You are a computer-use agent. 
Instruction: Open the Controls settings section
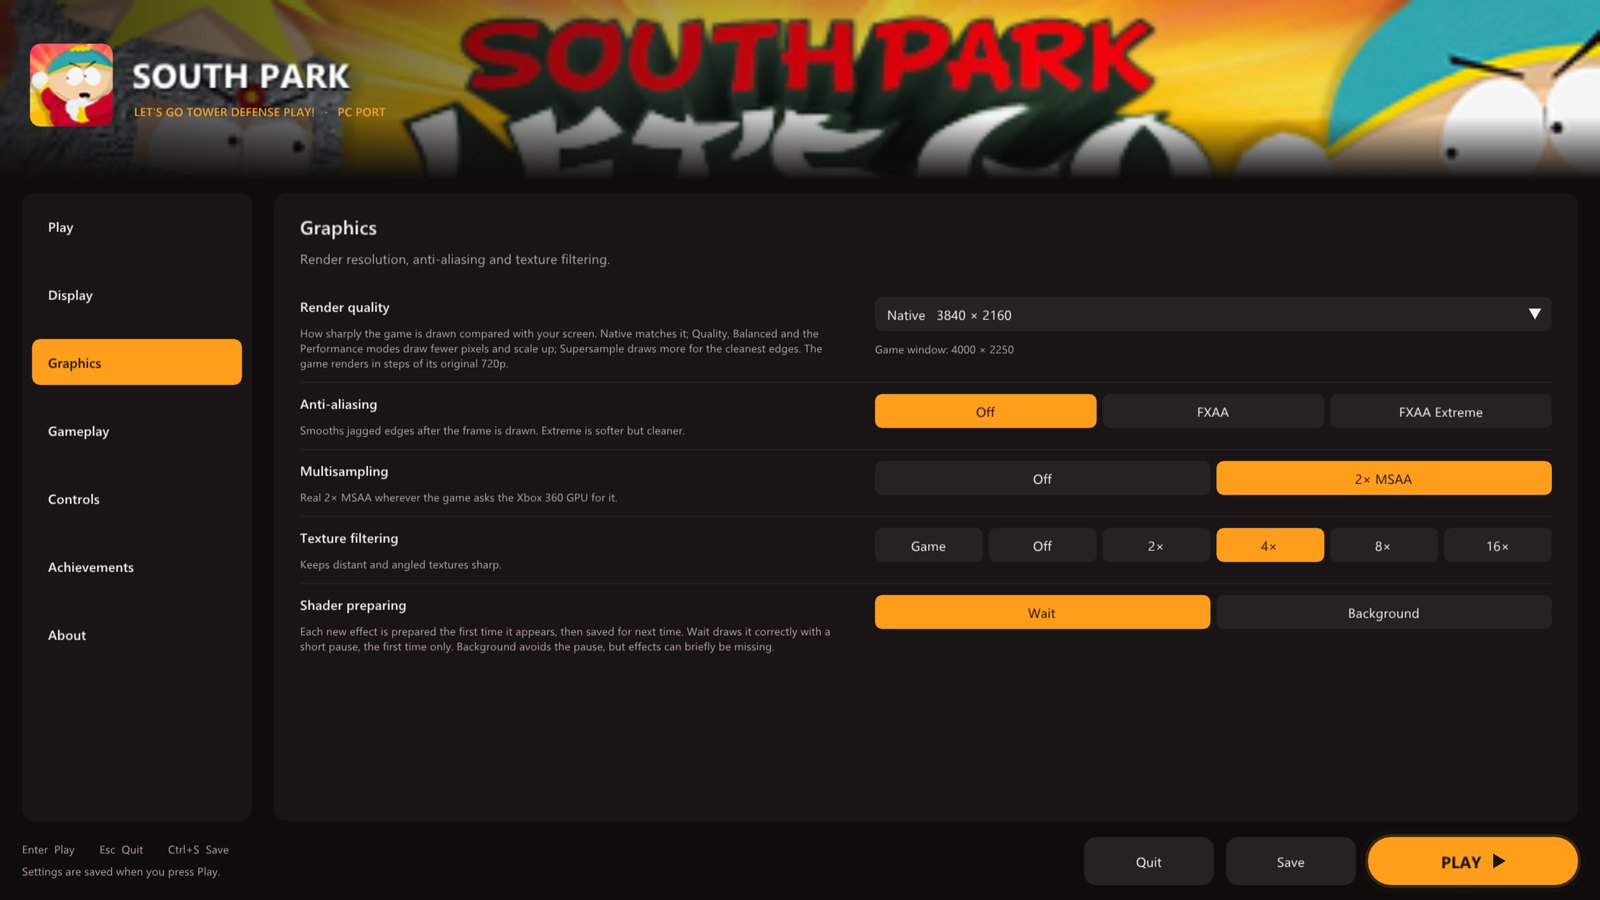coord(137,499)
